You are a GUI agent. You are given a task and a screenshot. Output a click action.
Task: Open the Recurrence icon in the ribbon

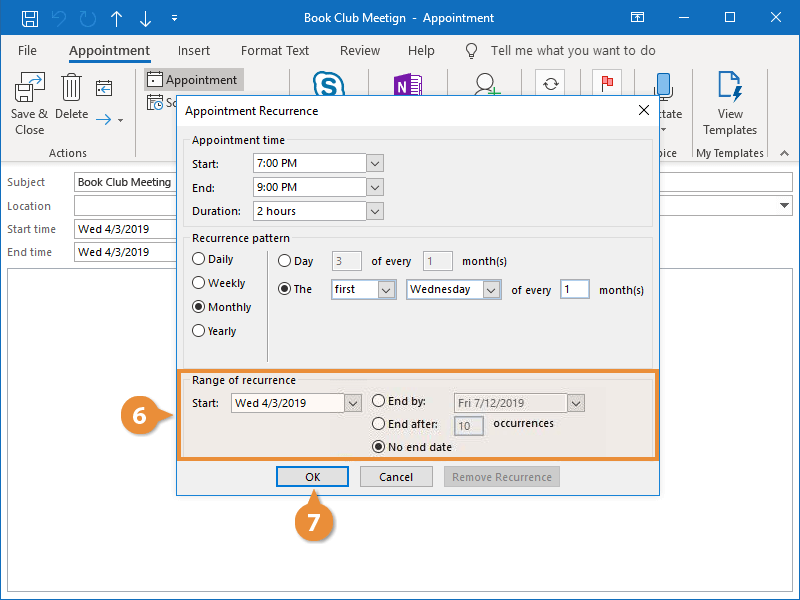coord(550,85)
